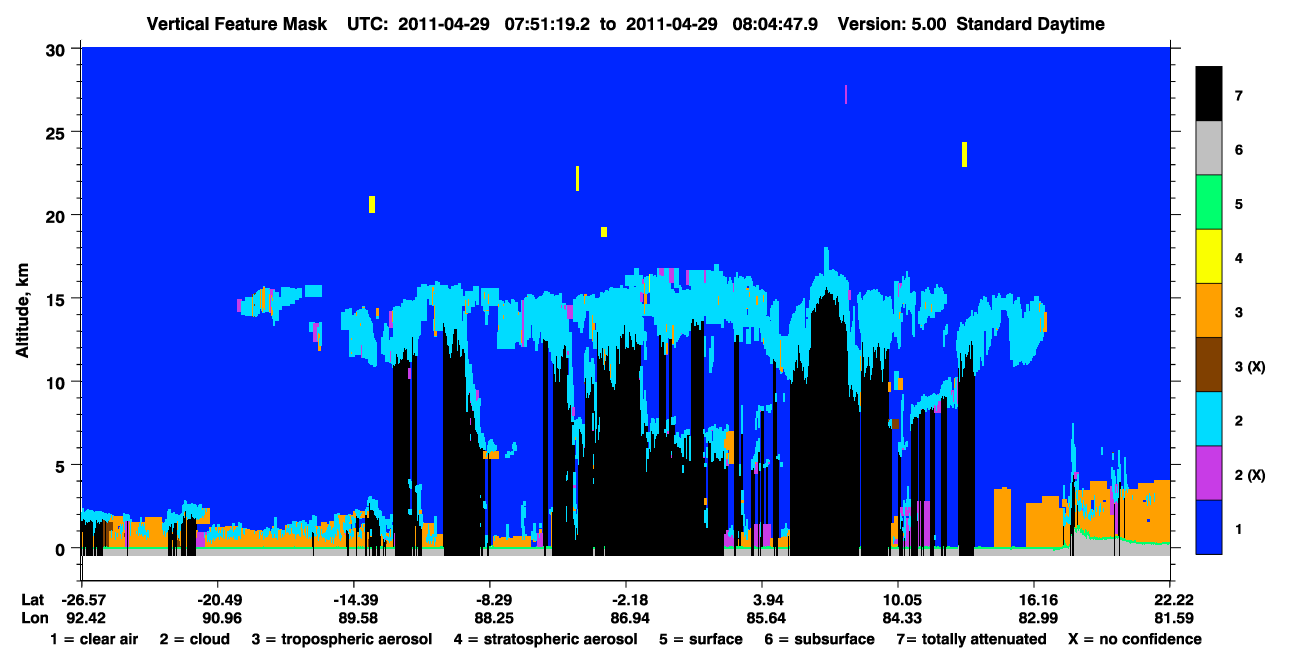Image resolution: width=1300 pixels, height=667 pixels.
Task: Click the 30 altitude tick label
Action: coord(57,48)
